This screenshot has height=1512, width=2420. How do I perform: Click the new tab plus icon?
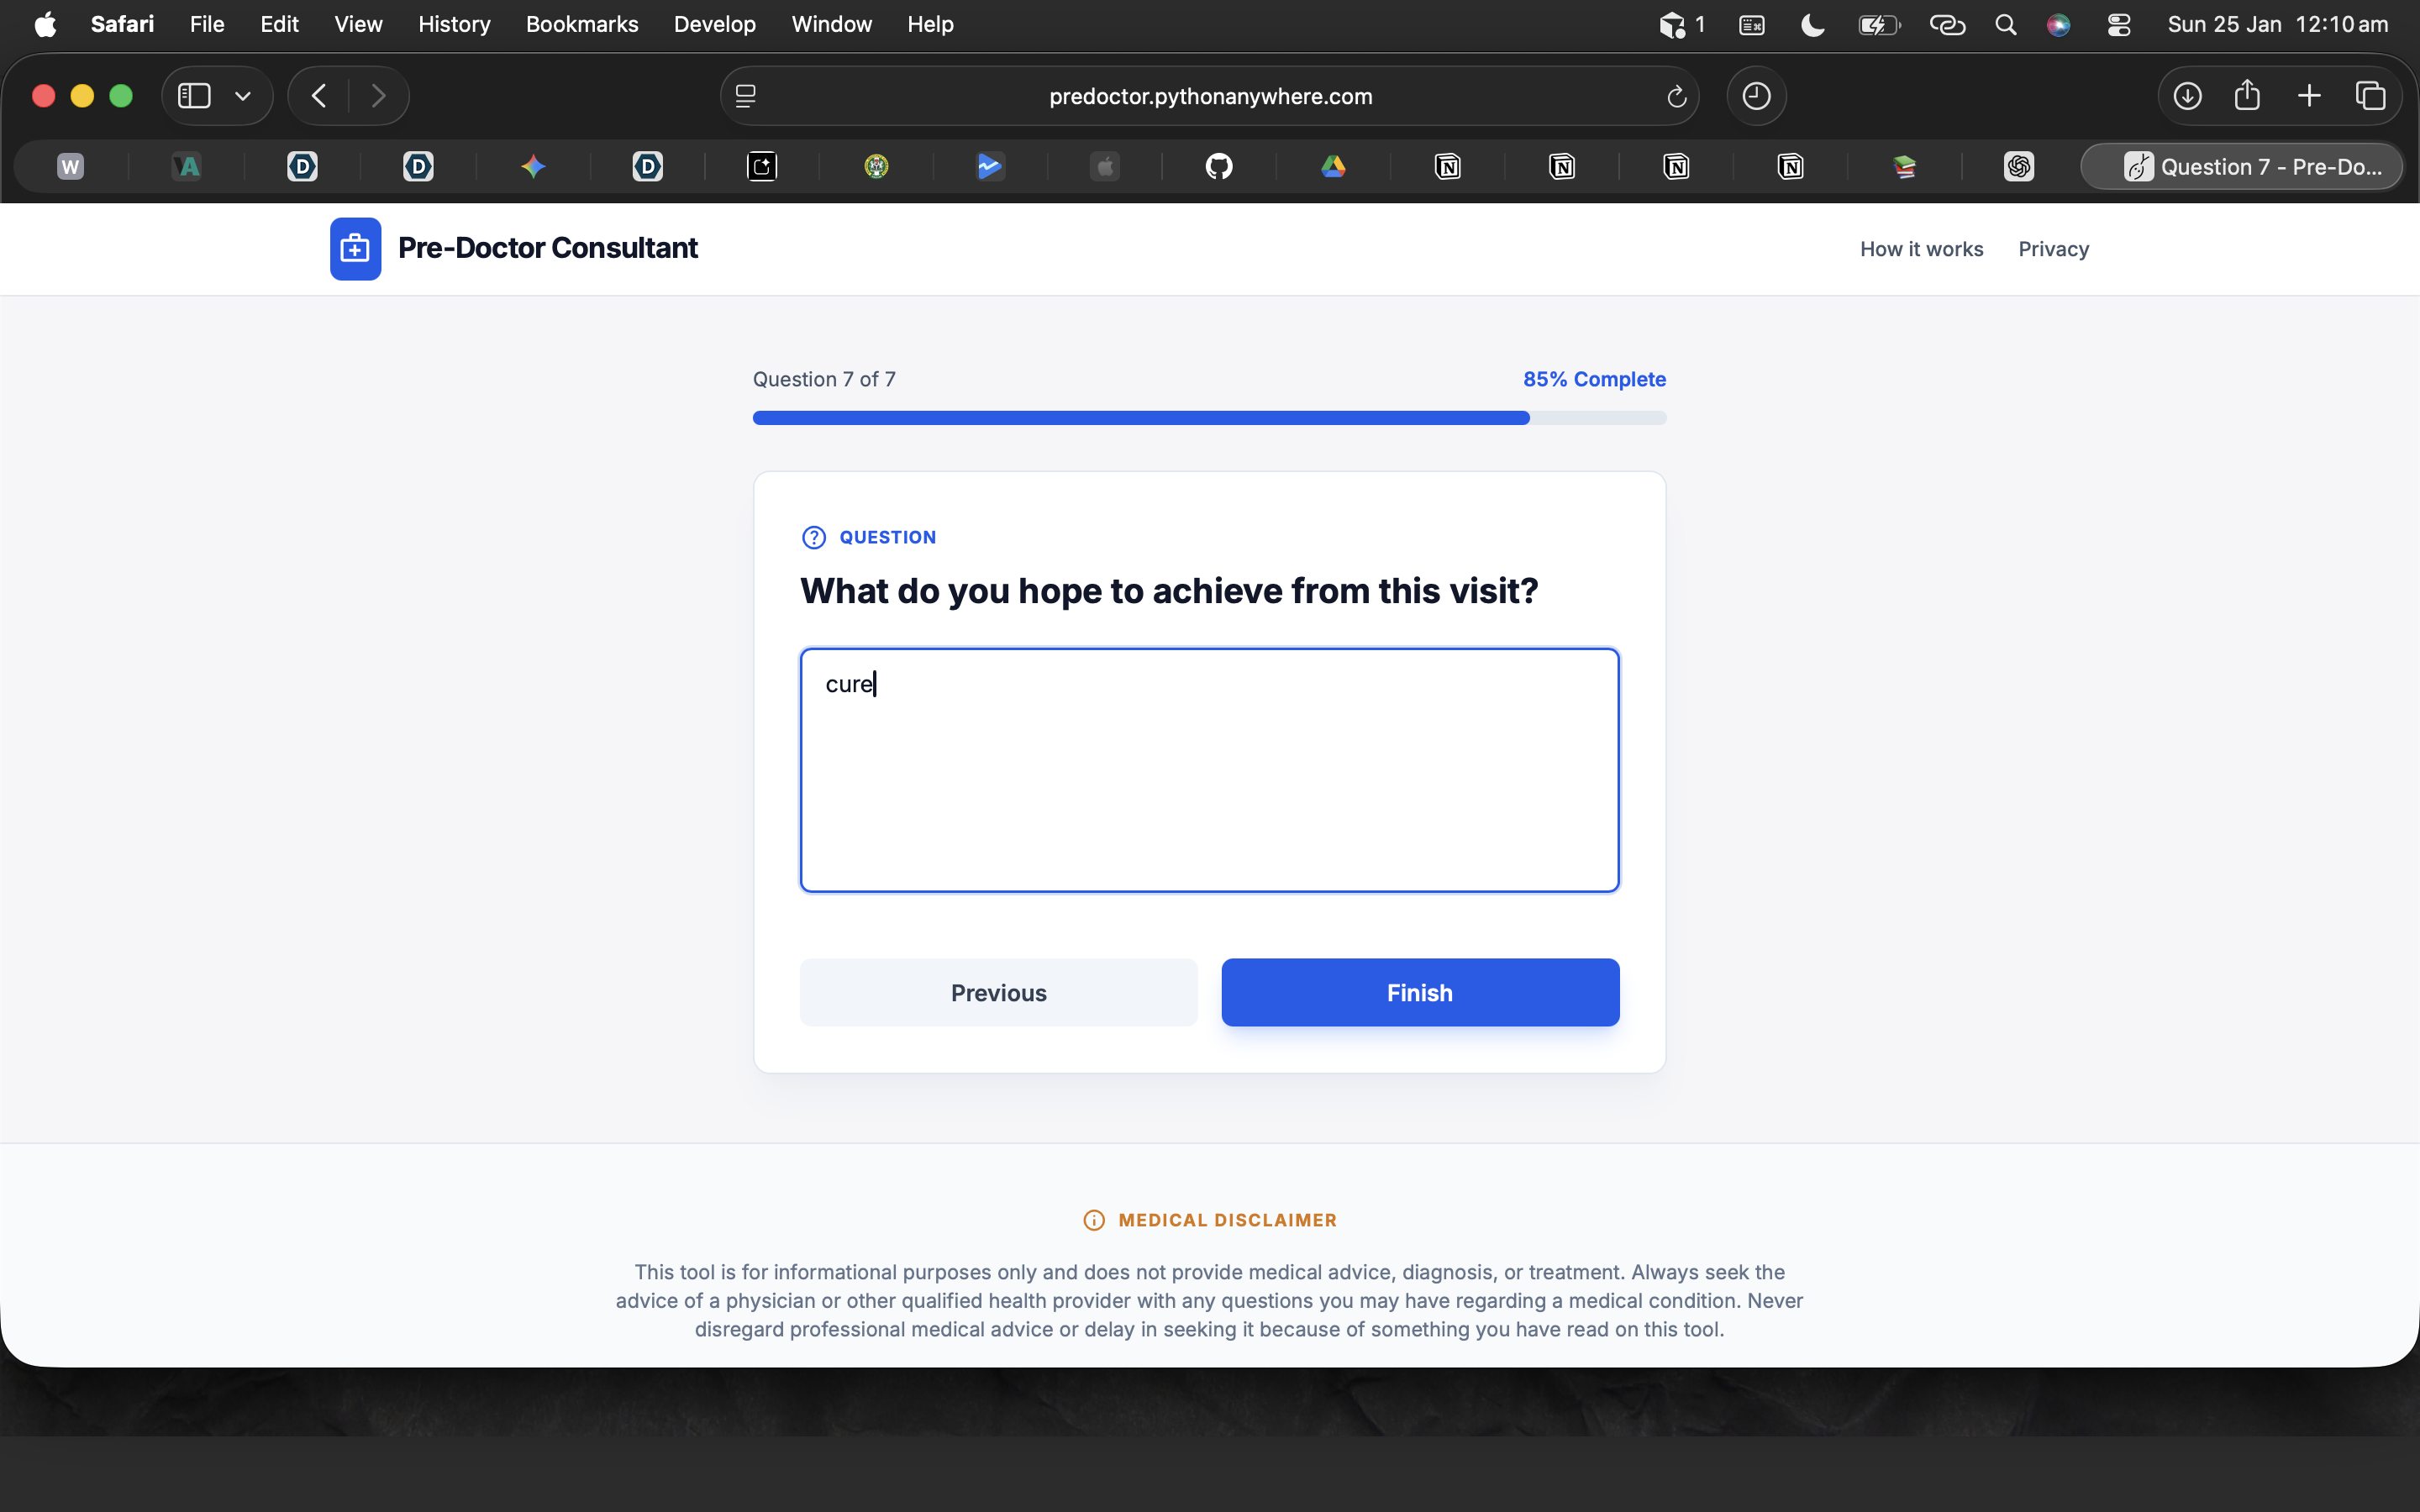pos(2309,96)
